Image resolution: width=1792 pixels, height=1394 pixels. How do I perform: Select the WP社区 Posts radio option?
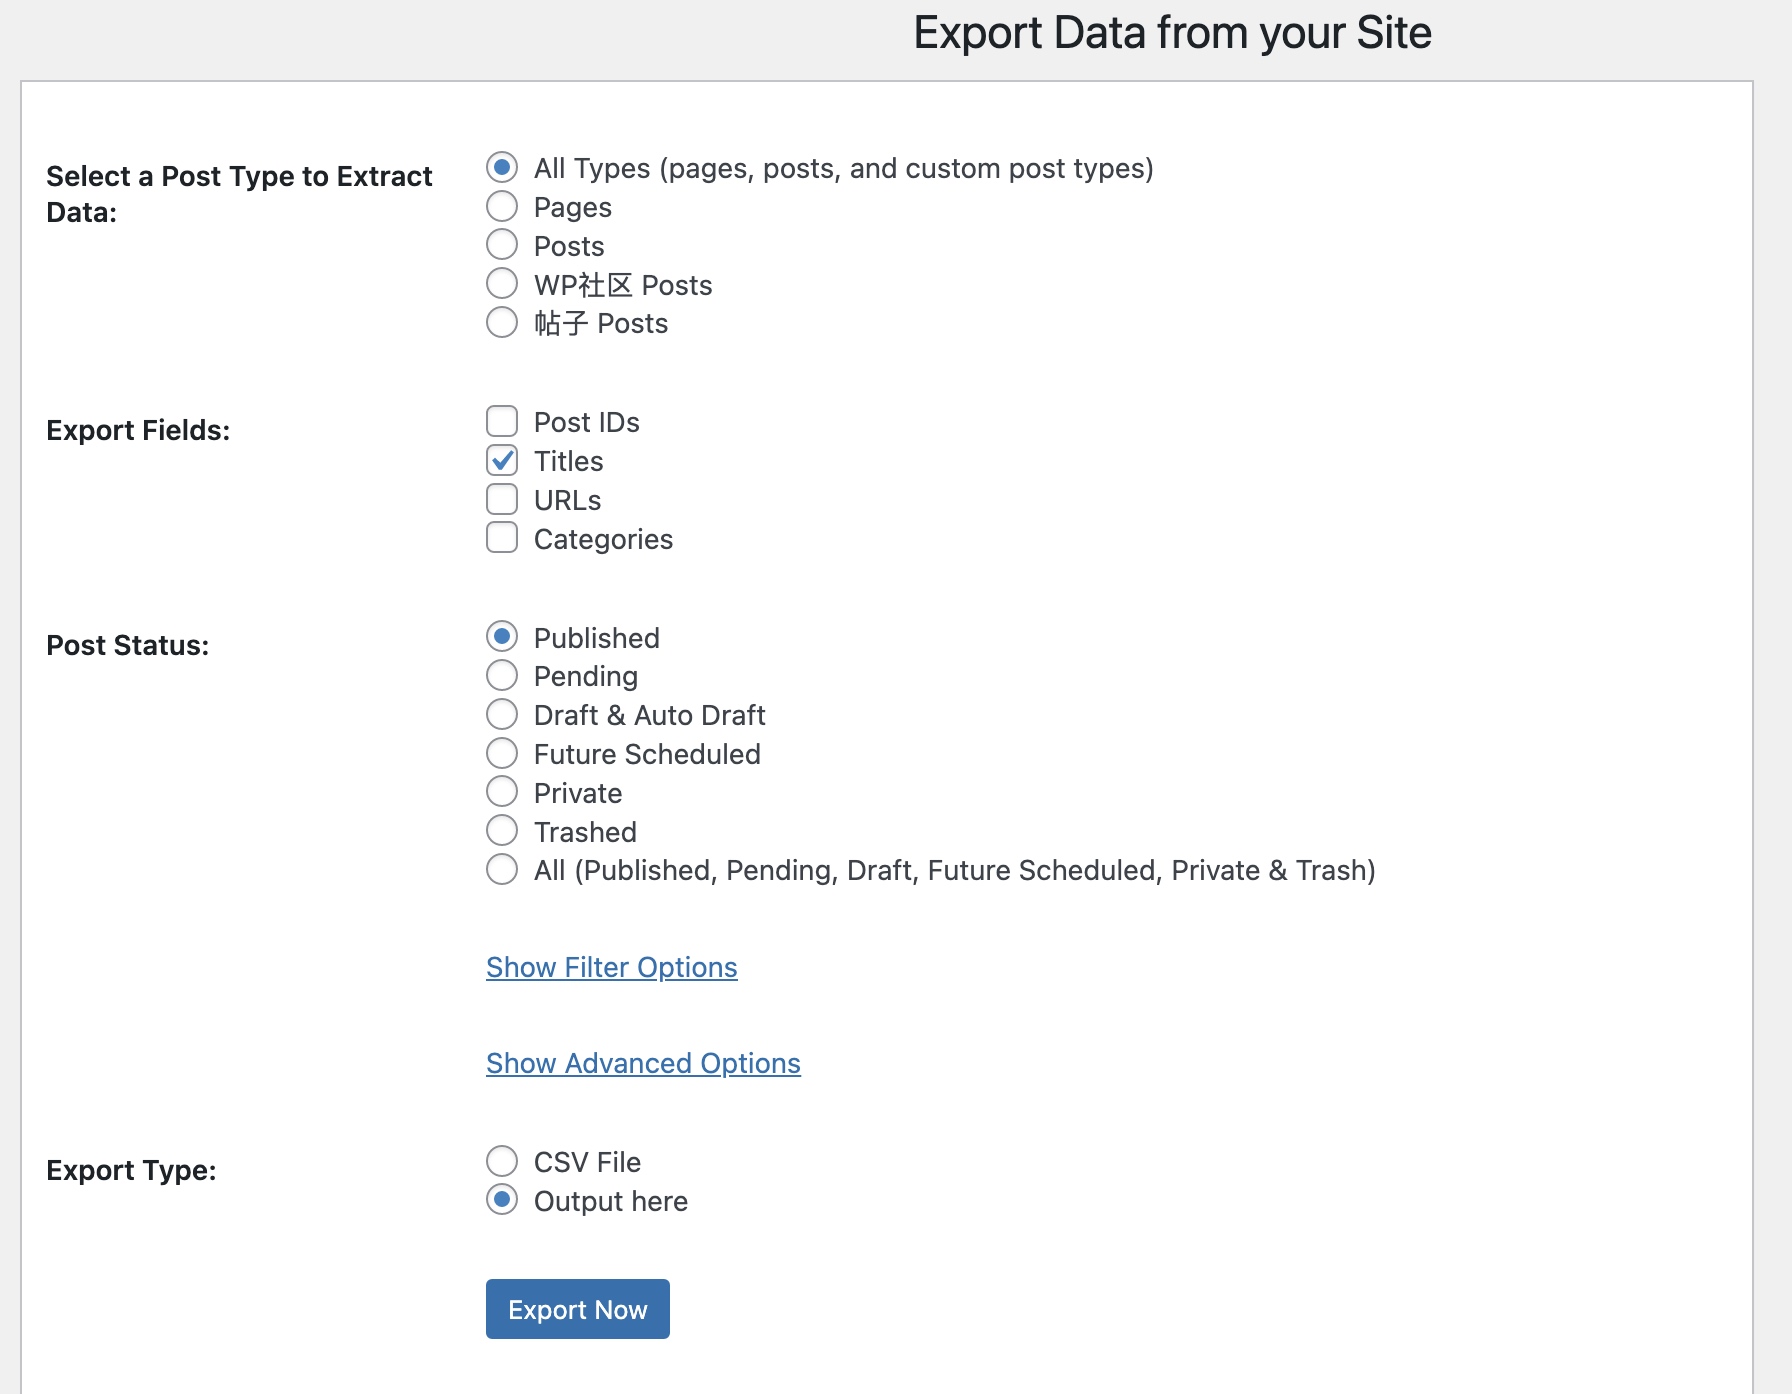coord(502,283)
